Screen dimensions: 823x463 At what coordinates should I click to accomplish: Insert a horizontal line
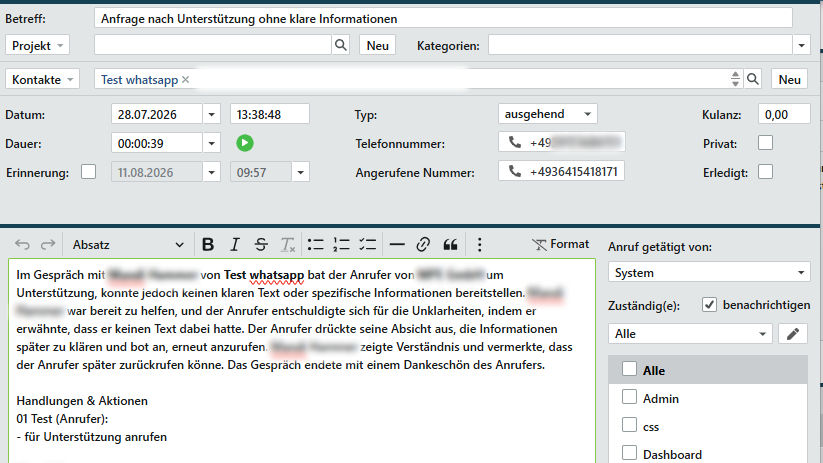click(397, 245)
